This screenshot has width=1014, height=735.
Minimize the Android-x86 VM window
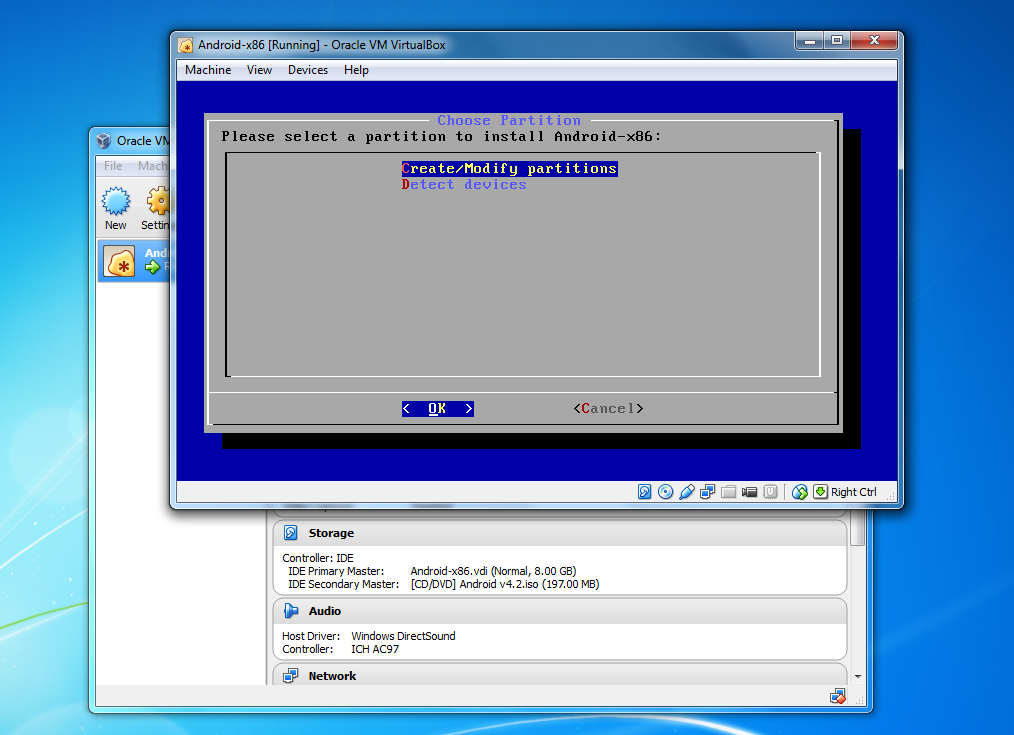[x=809, y=40]
